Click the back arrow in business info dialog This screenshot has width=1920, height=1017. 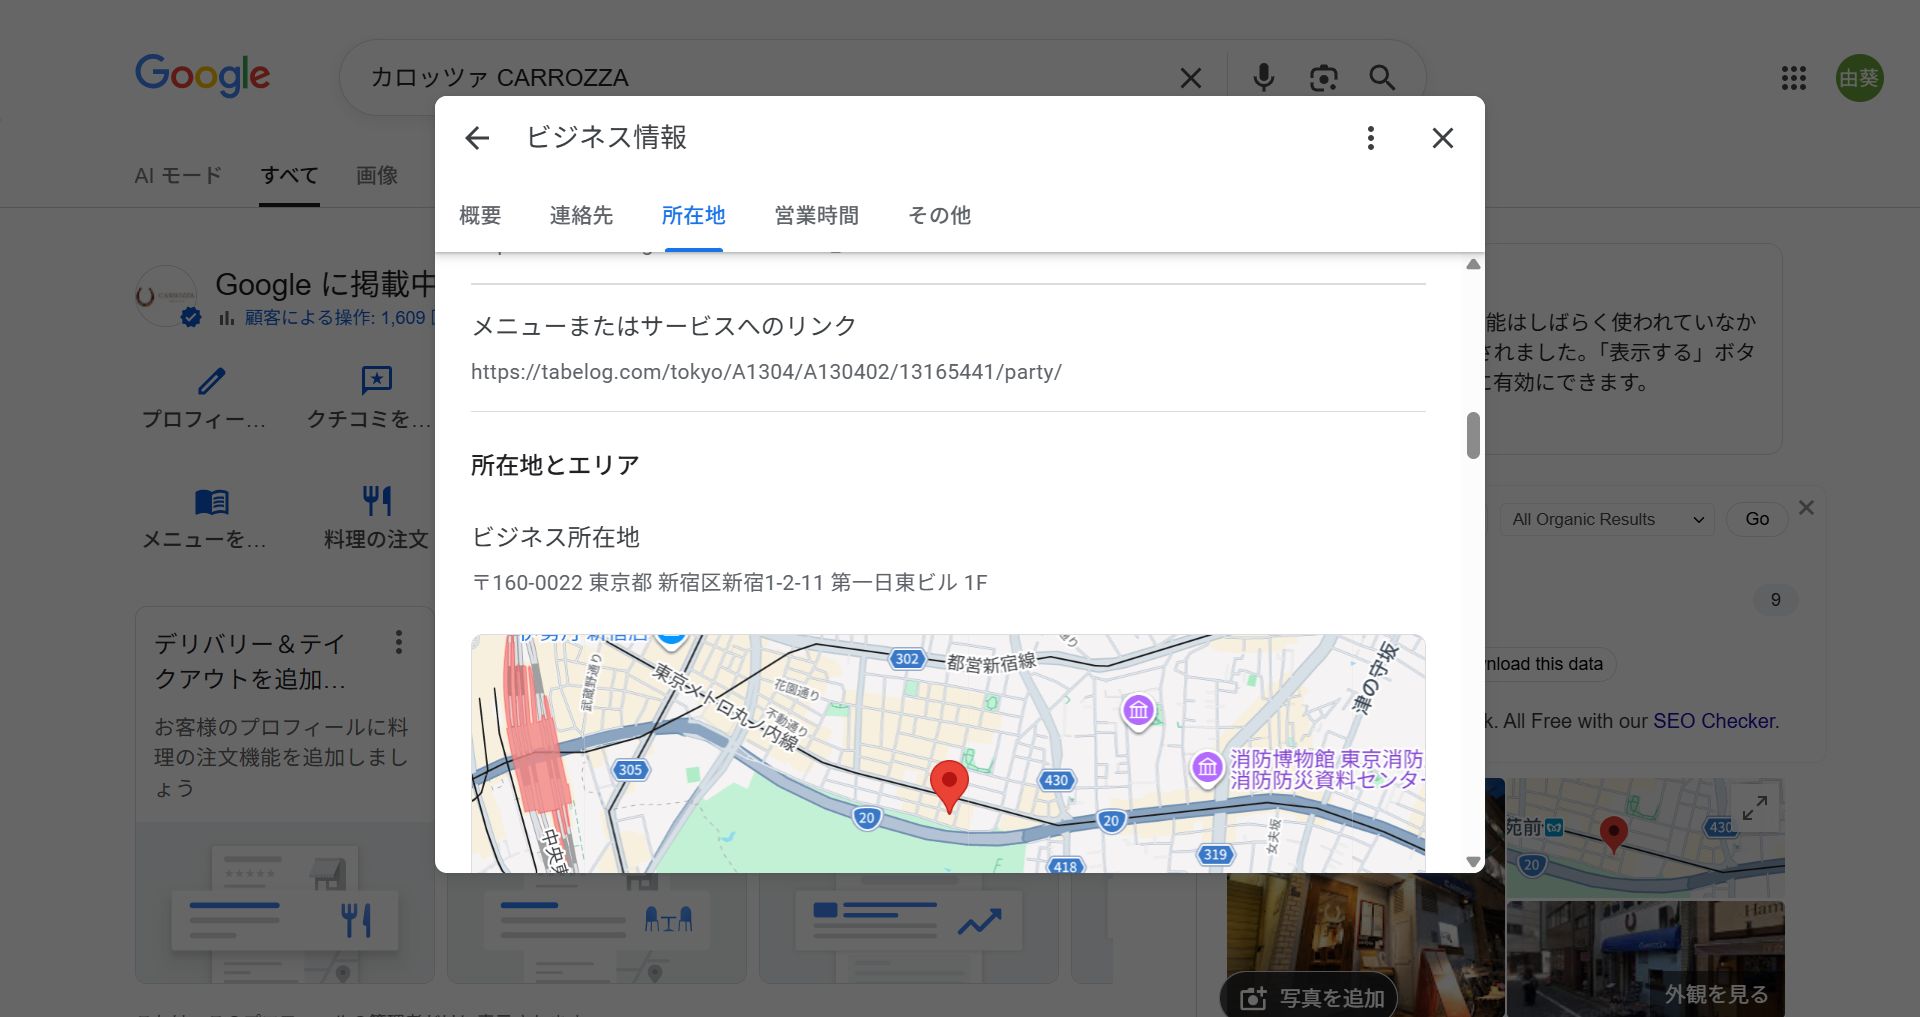click(477, 138)
